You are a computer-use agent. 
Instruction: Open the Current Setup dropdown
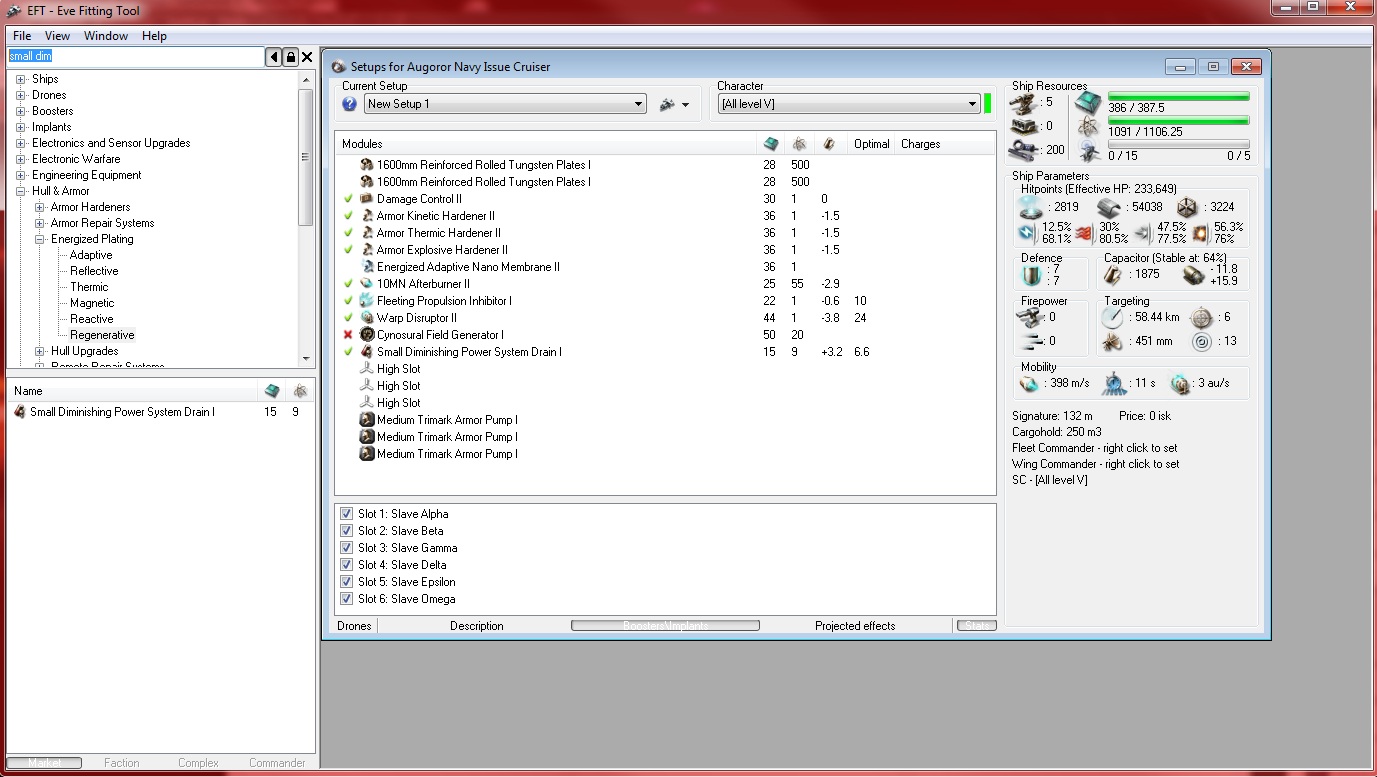coord(505,104)
